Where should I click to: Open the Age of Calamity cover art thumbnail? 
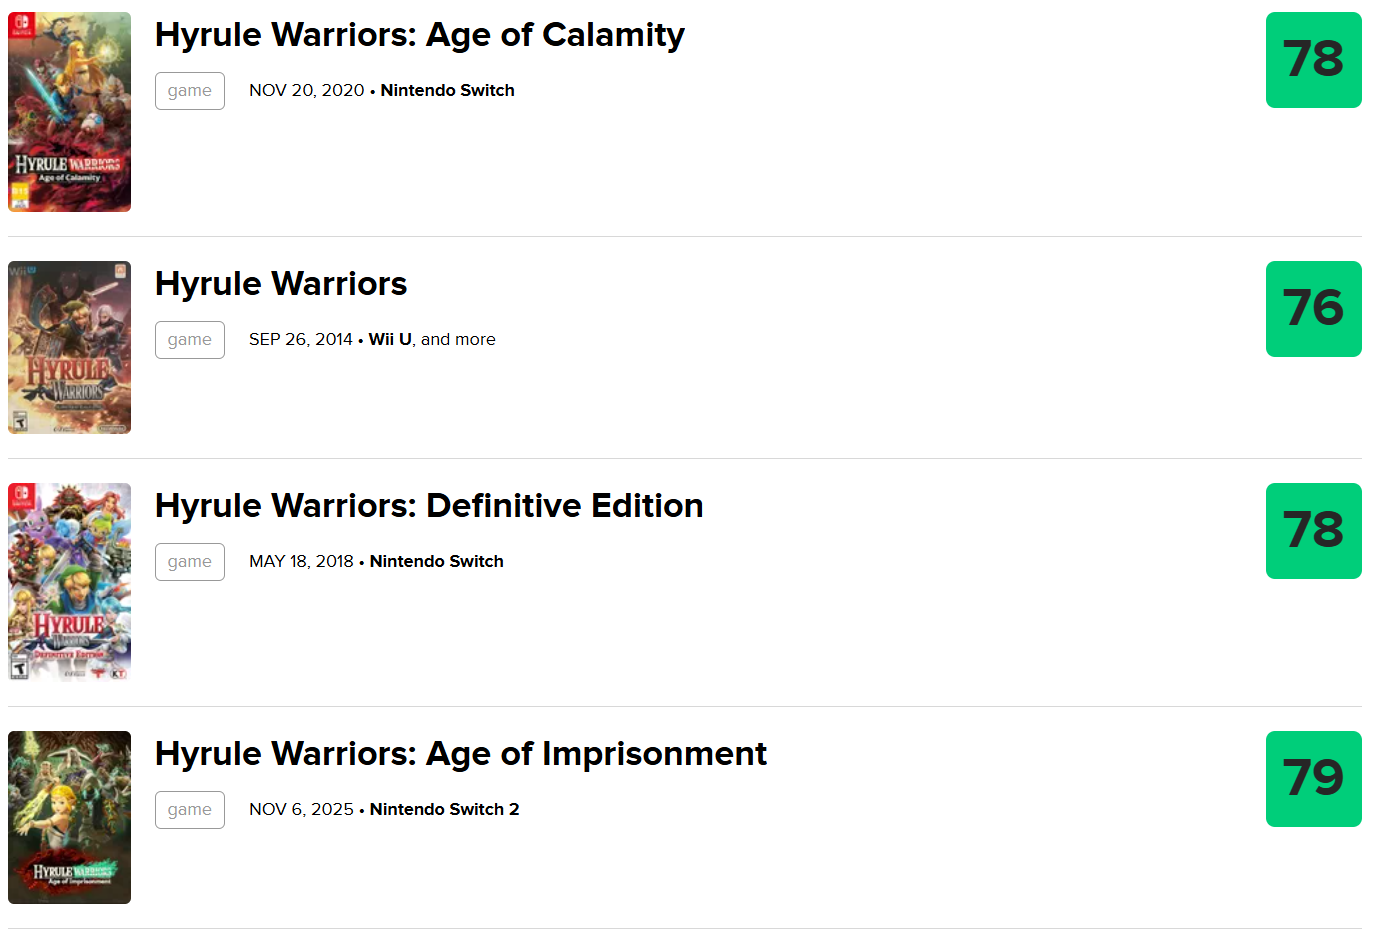tap(69, 112)
